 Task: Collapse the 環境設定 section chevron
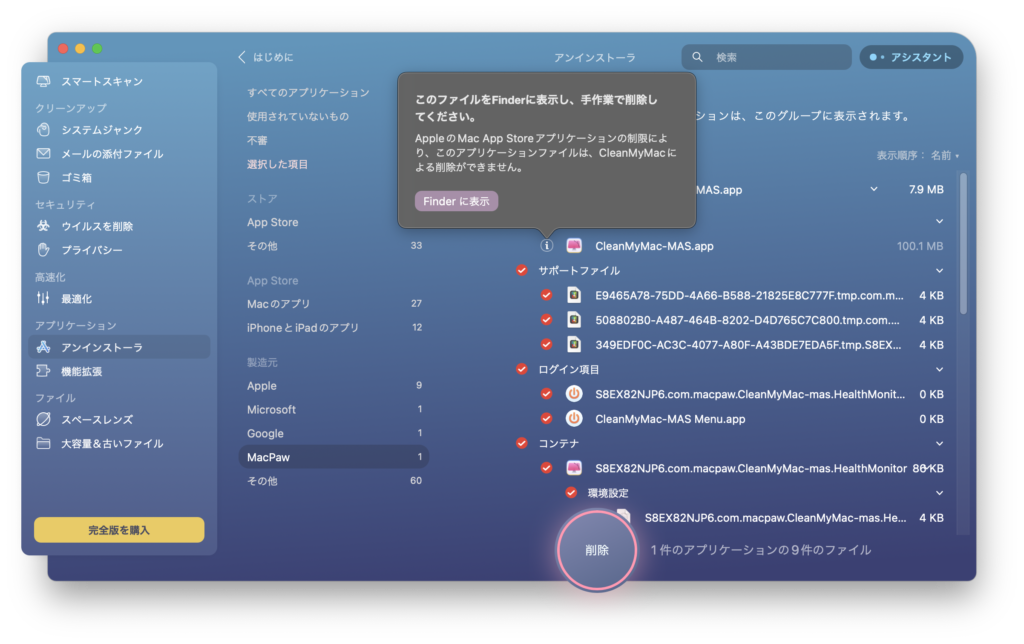[x=939, y=492]
